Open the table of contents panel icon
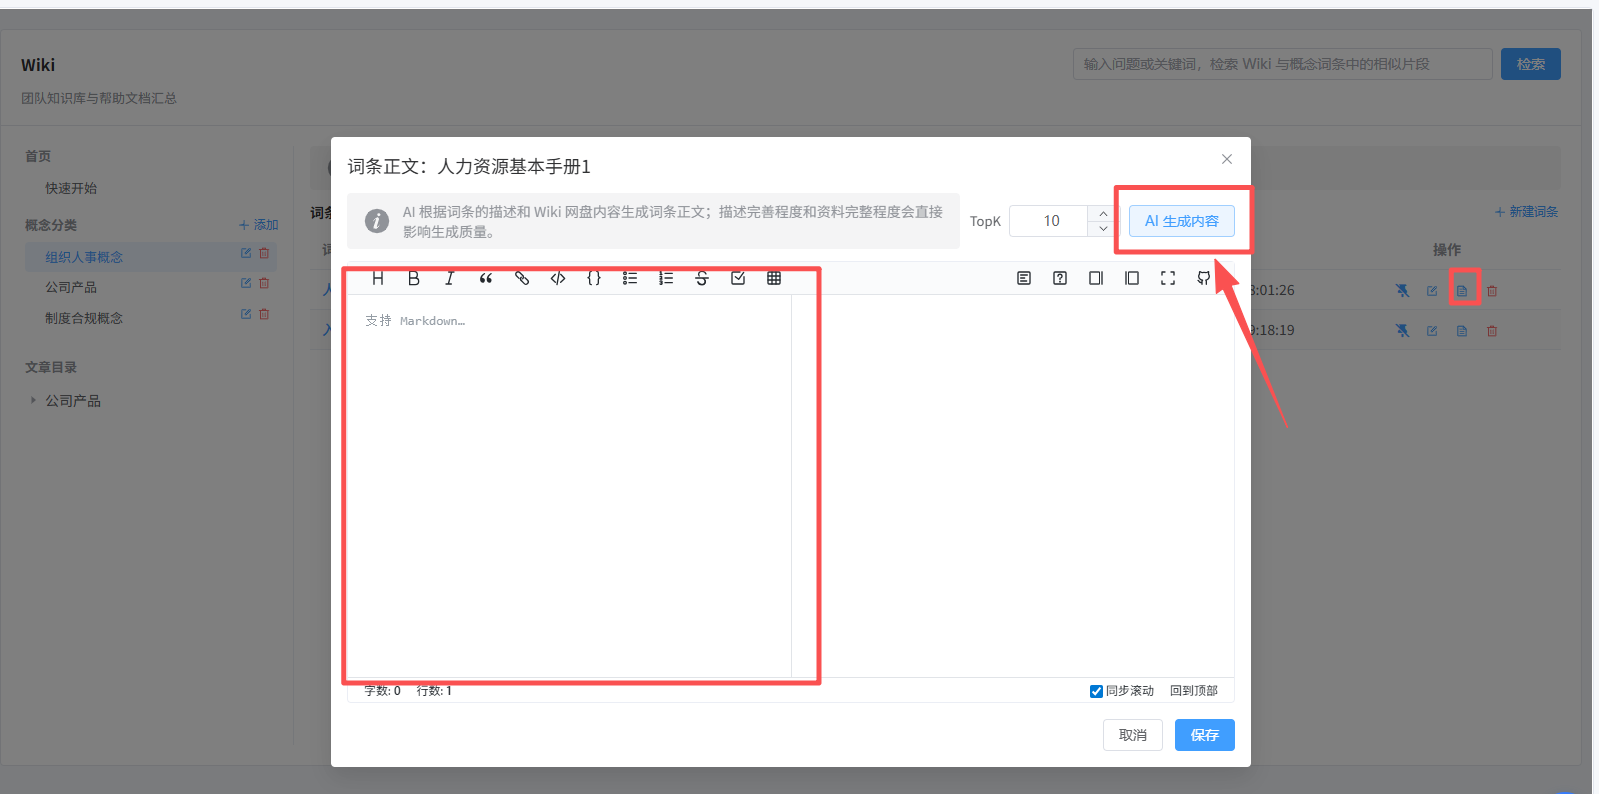The image size is (1599, 794). pos(1024,278)
